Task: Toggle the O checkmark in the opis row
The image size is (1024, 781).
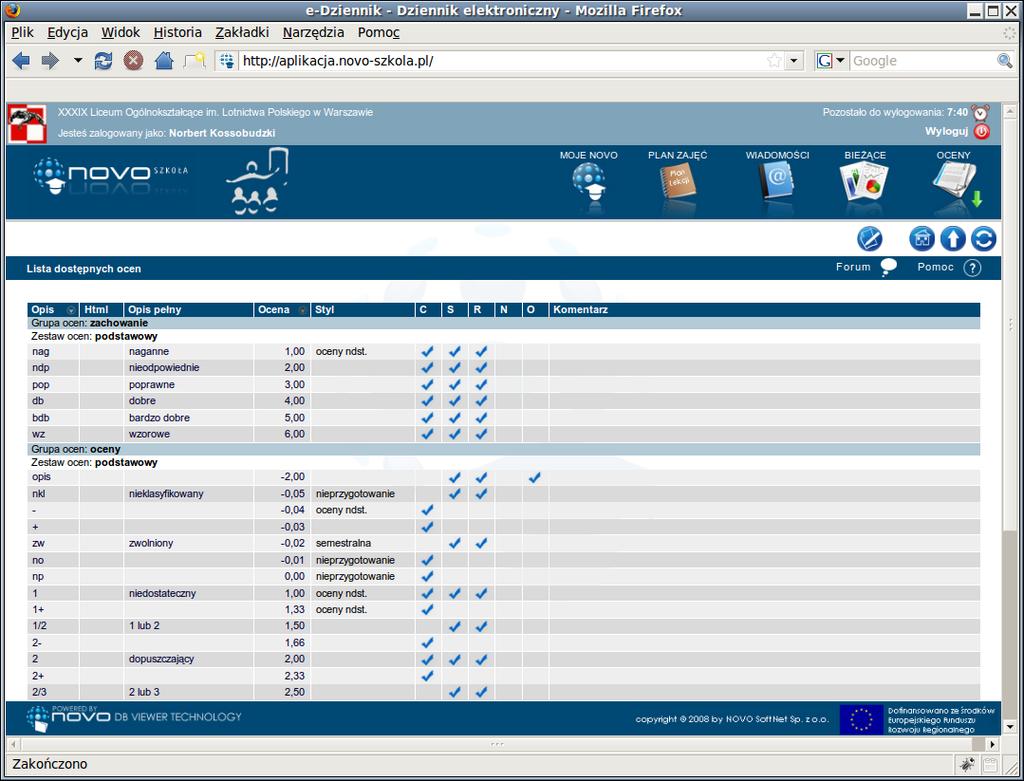Action: (534, 477)
